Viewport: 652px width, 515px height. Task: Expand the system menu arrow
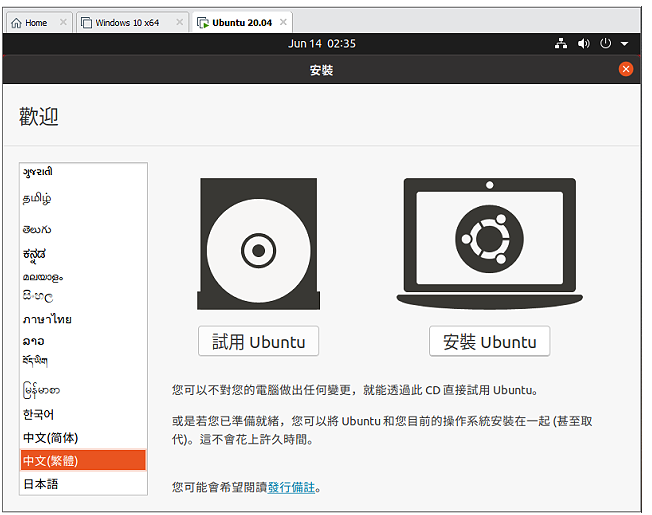click(x=624, y=44)
